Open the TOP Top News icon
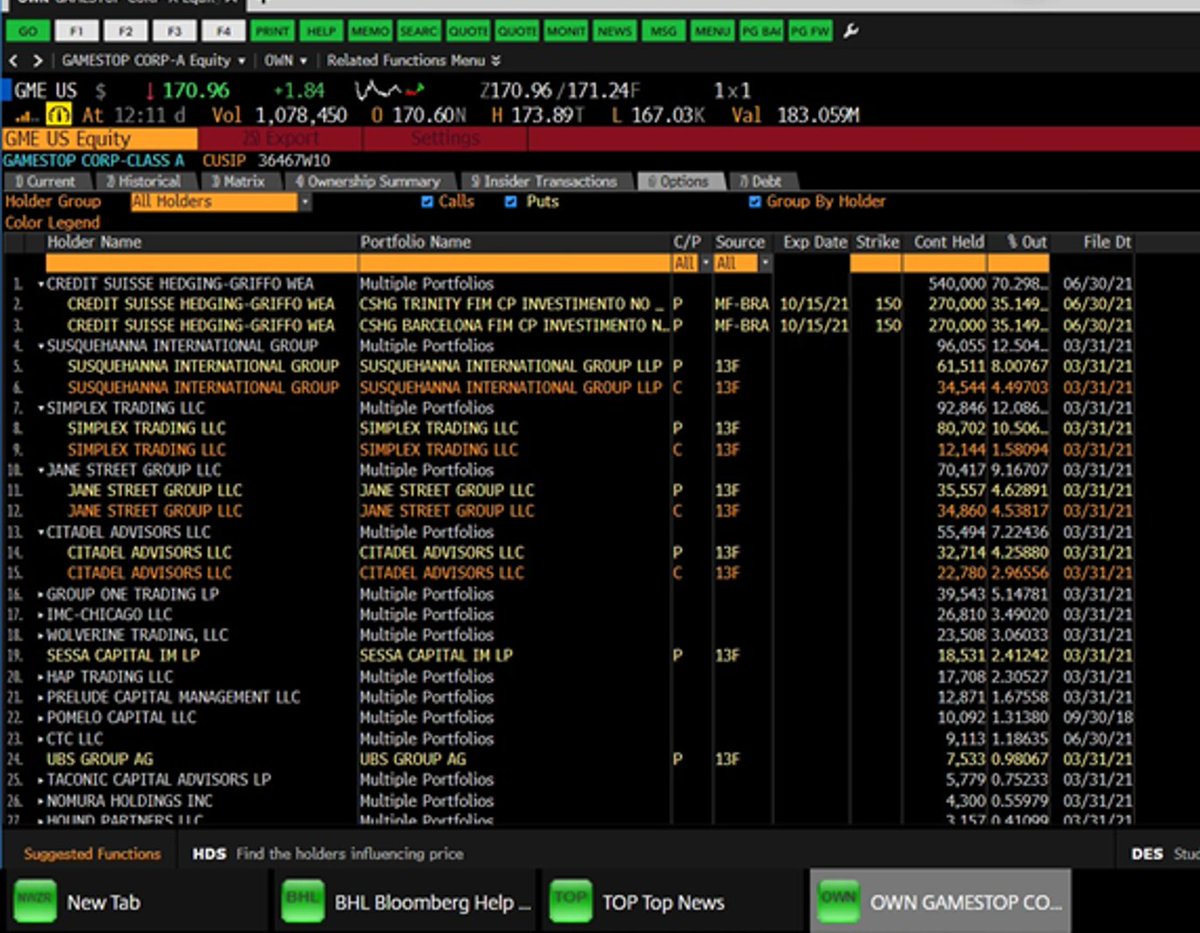Image resolution: width=1200 pixels, height=933 pixels. pyautogui.click(x=570, y=901)
